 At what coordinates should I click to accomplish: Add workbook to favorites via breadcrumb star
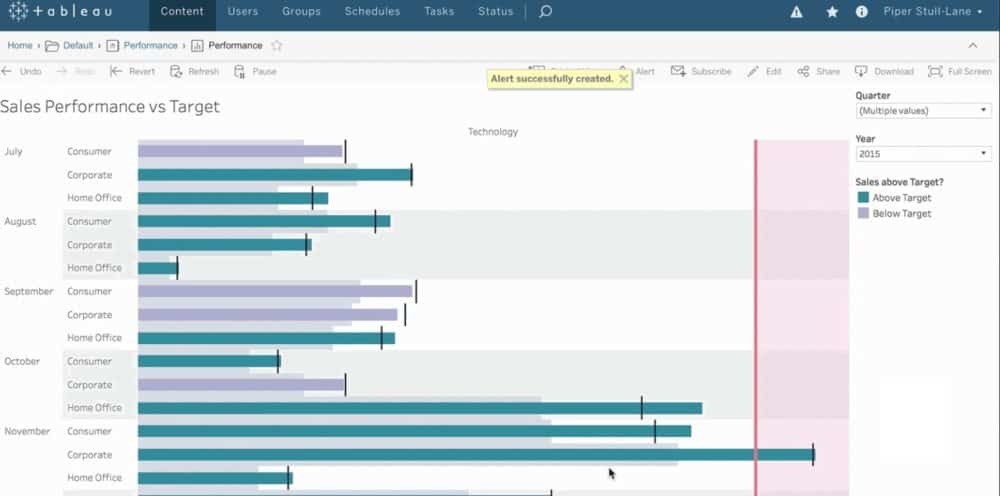click(x=277, y=46)
